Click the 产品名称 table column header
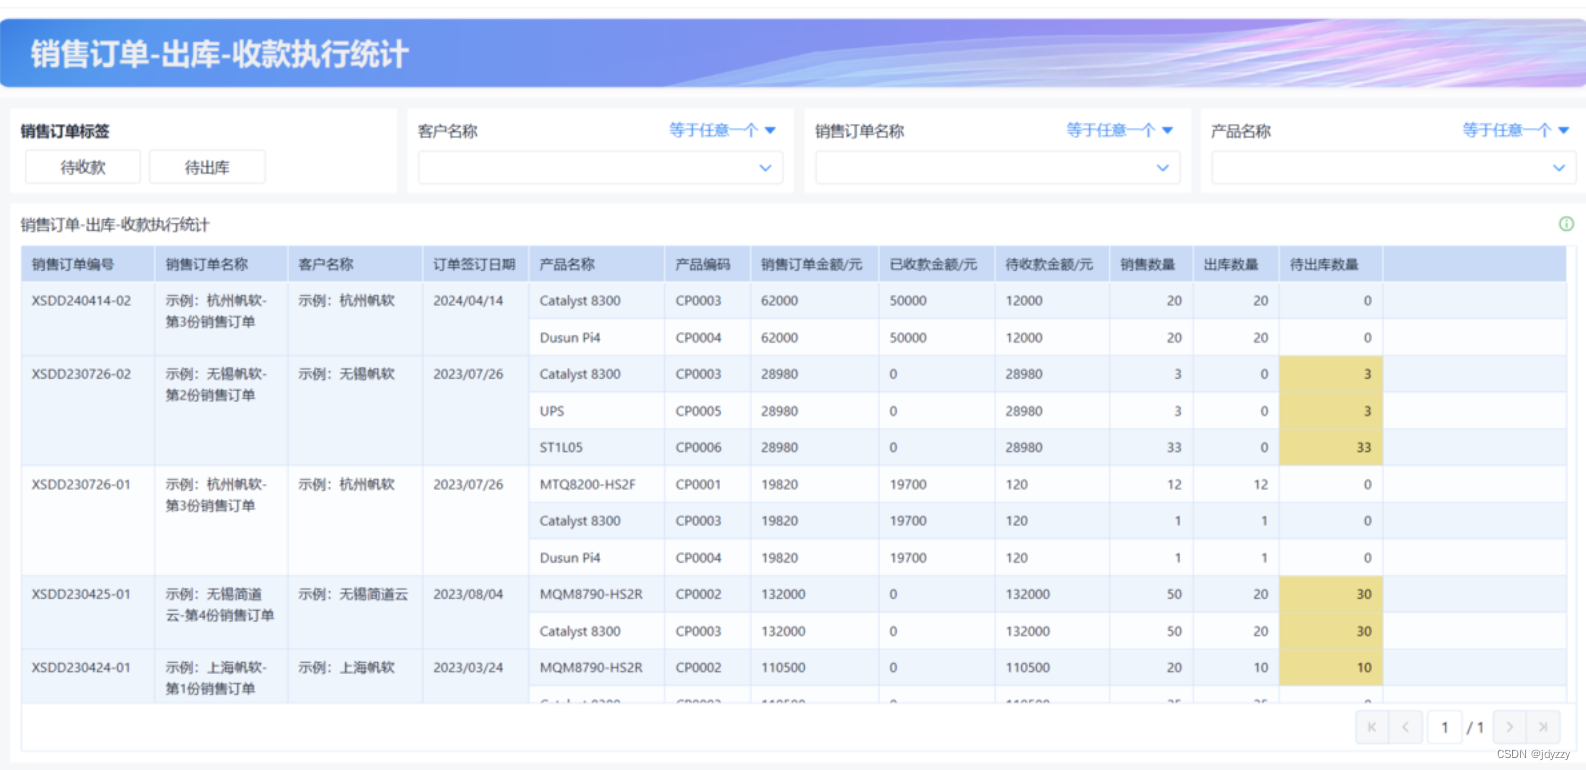Screen dimensions: 1586x770 pyautogui.click(x=596, y=264)
